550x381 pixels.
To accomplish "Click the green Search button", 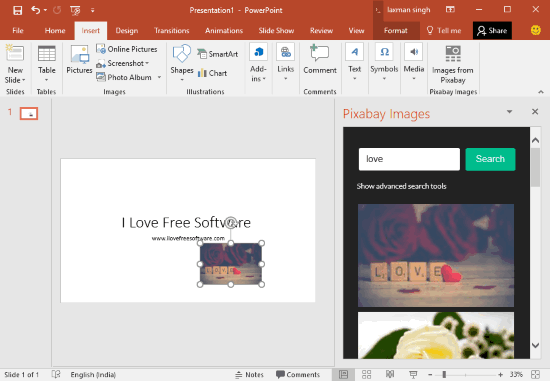I will click(x=490, y=159).
